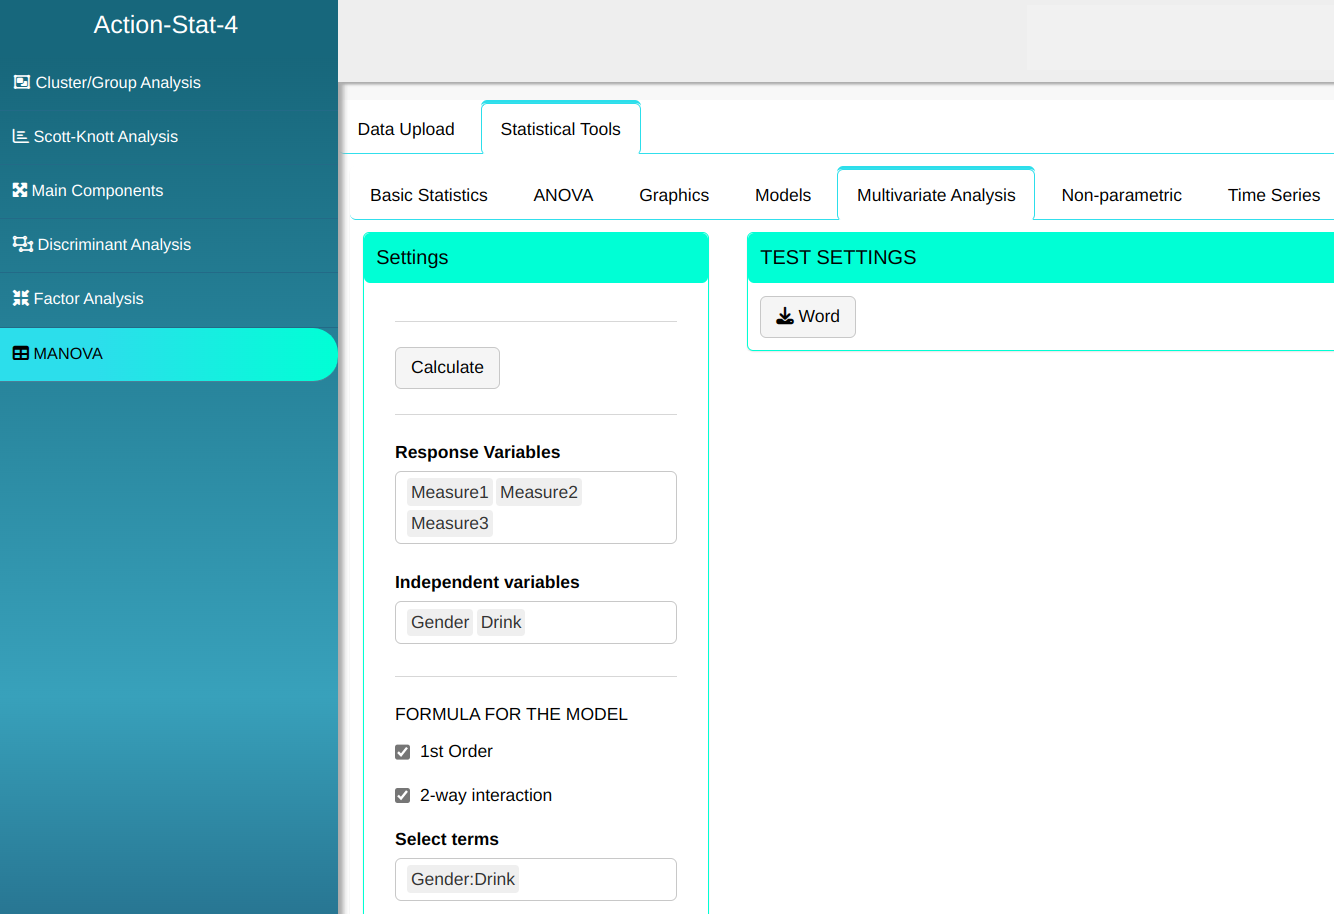
Task: Open the Time Series tab
Action: point(1273,195)
